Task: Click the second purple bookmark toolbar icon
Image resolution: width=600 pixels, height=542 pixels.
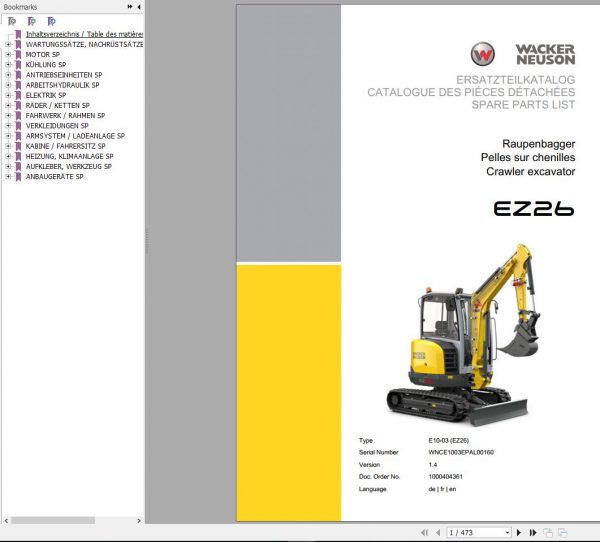Action: [32, 21]
